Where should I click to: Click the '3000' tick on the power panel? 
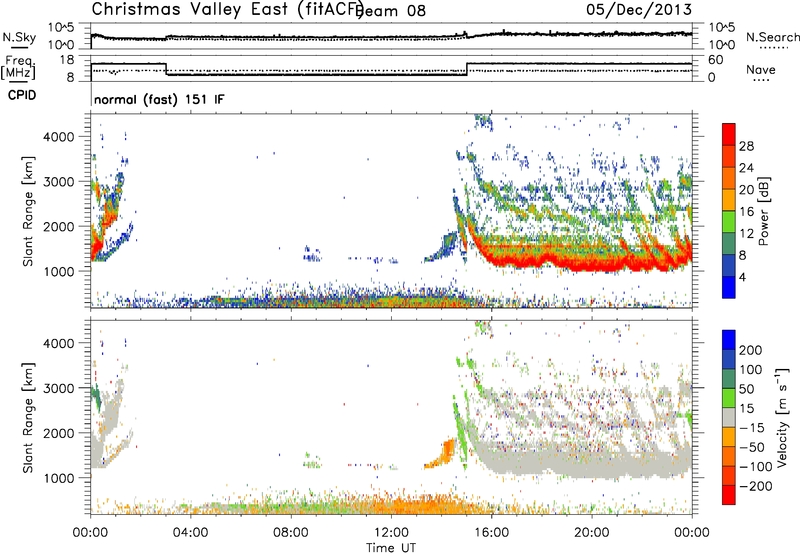click(x=58, y=182)
